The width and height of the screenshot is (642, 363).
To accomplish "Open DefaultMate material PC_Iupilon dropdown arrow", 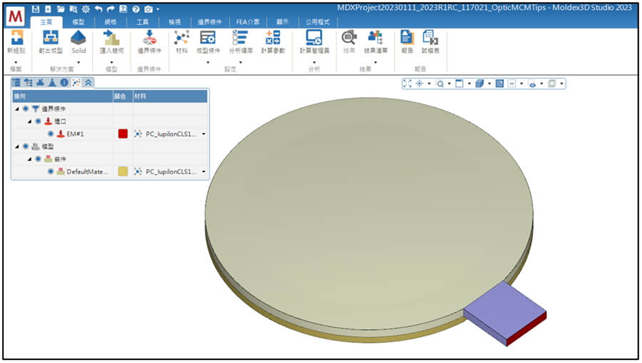I will (x=203, y=172).
